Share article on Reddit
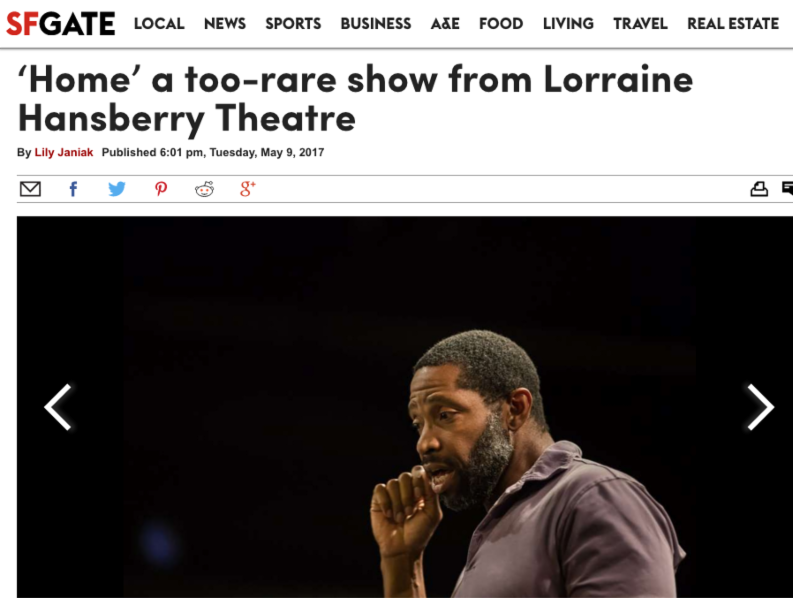The height and width of the screenshot is (598, 793). pyautogui.click(x=204, y=189)
